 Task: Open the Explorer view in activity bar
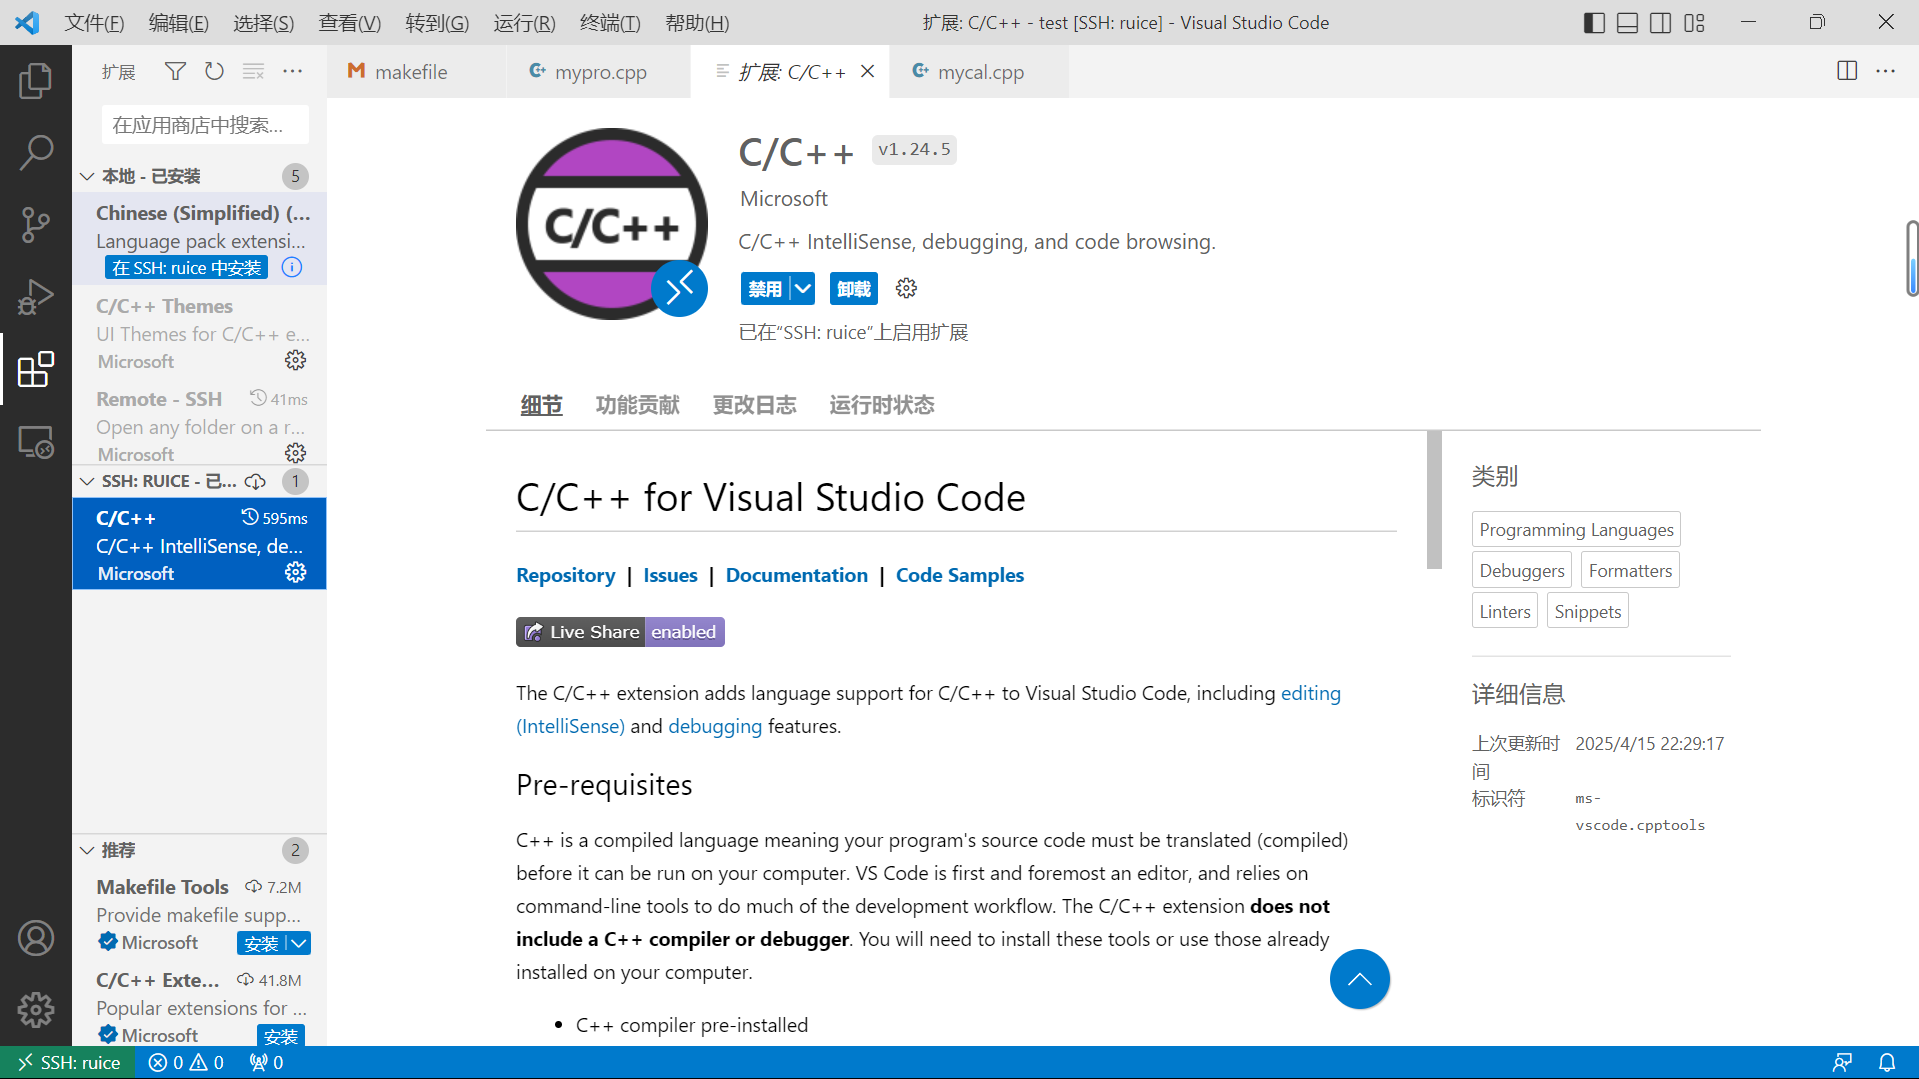pyautogui.click(x=36, y=81)
